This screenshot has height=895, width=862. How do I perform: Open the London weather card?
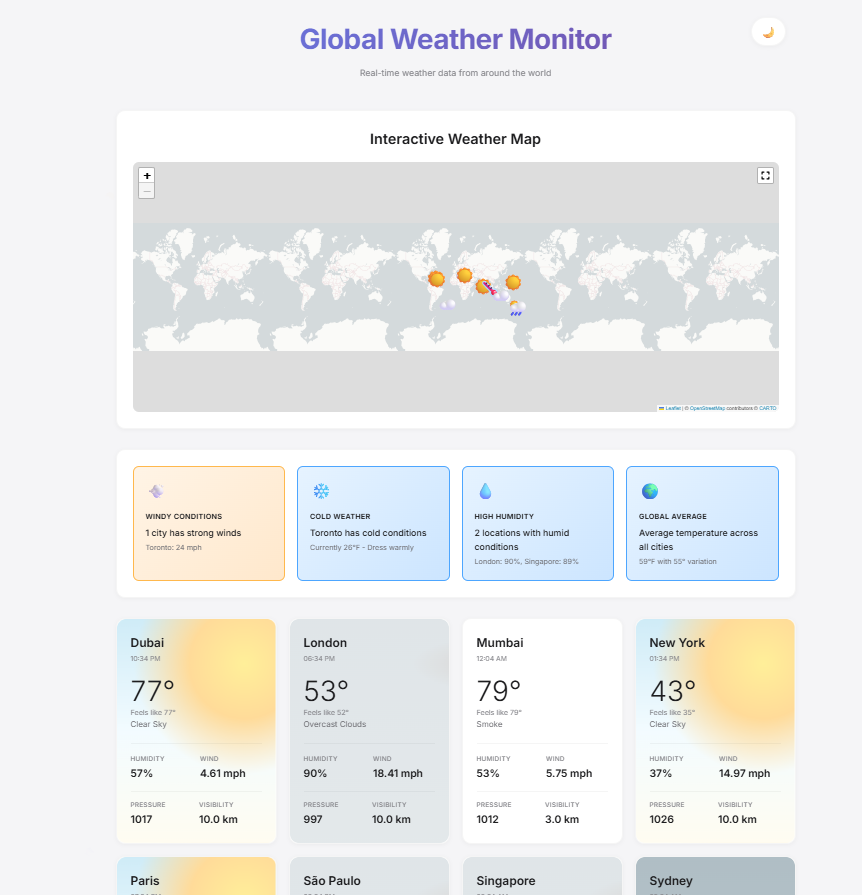pyautogui.click(x=369, y=731)
